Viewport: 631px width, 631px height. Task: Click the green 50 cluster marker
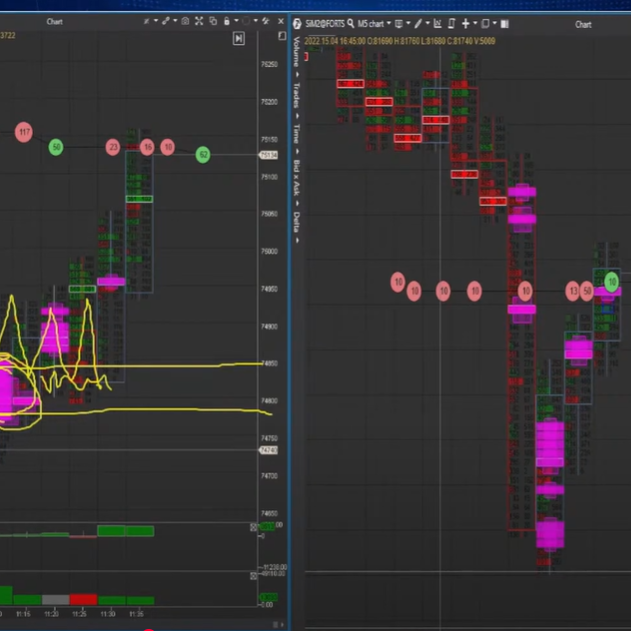[x=56, y=147]
